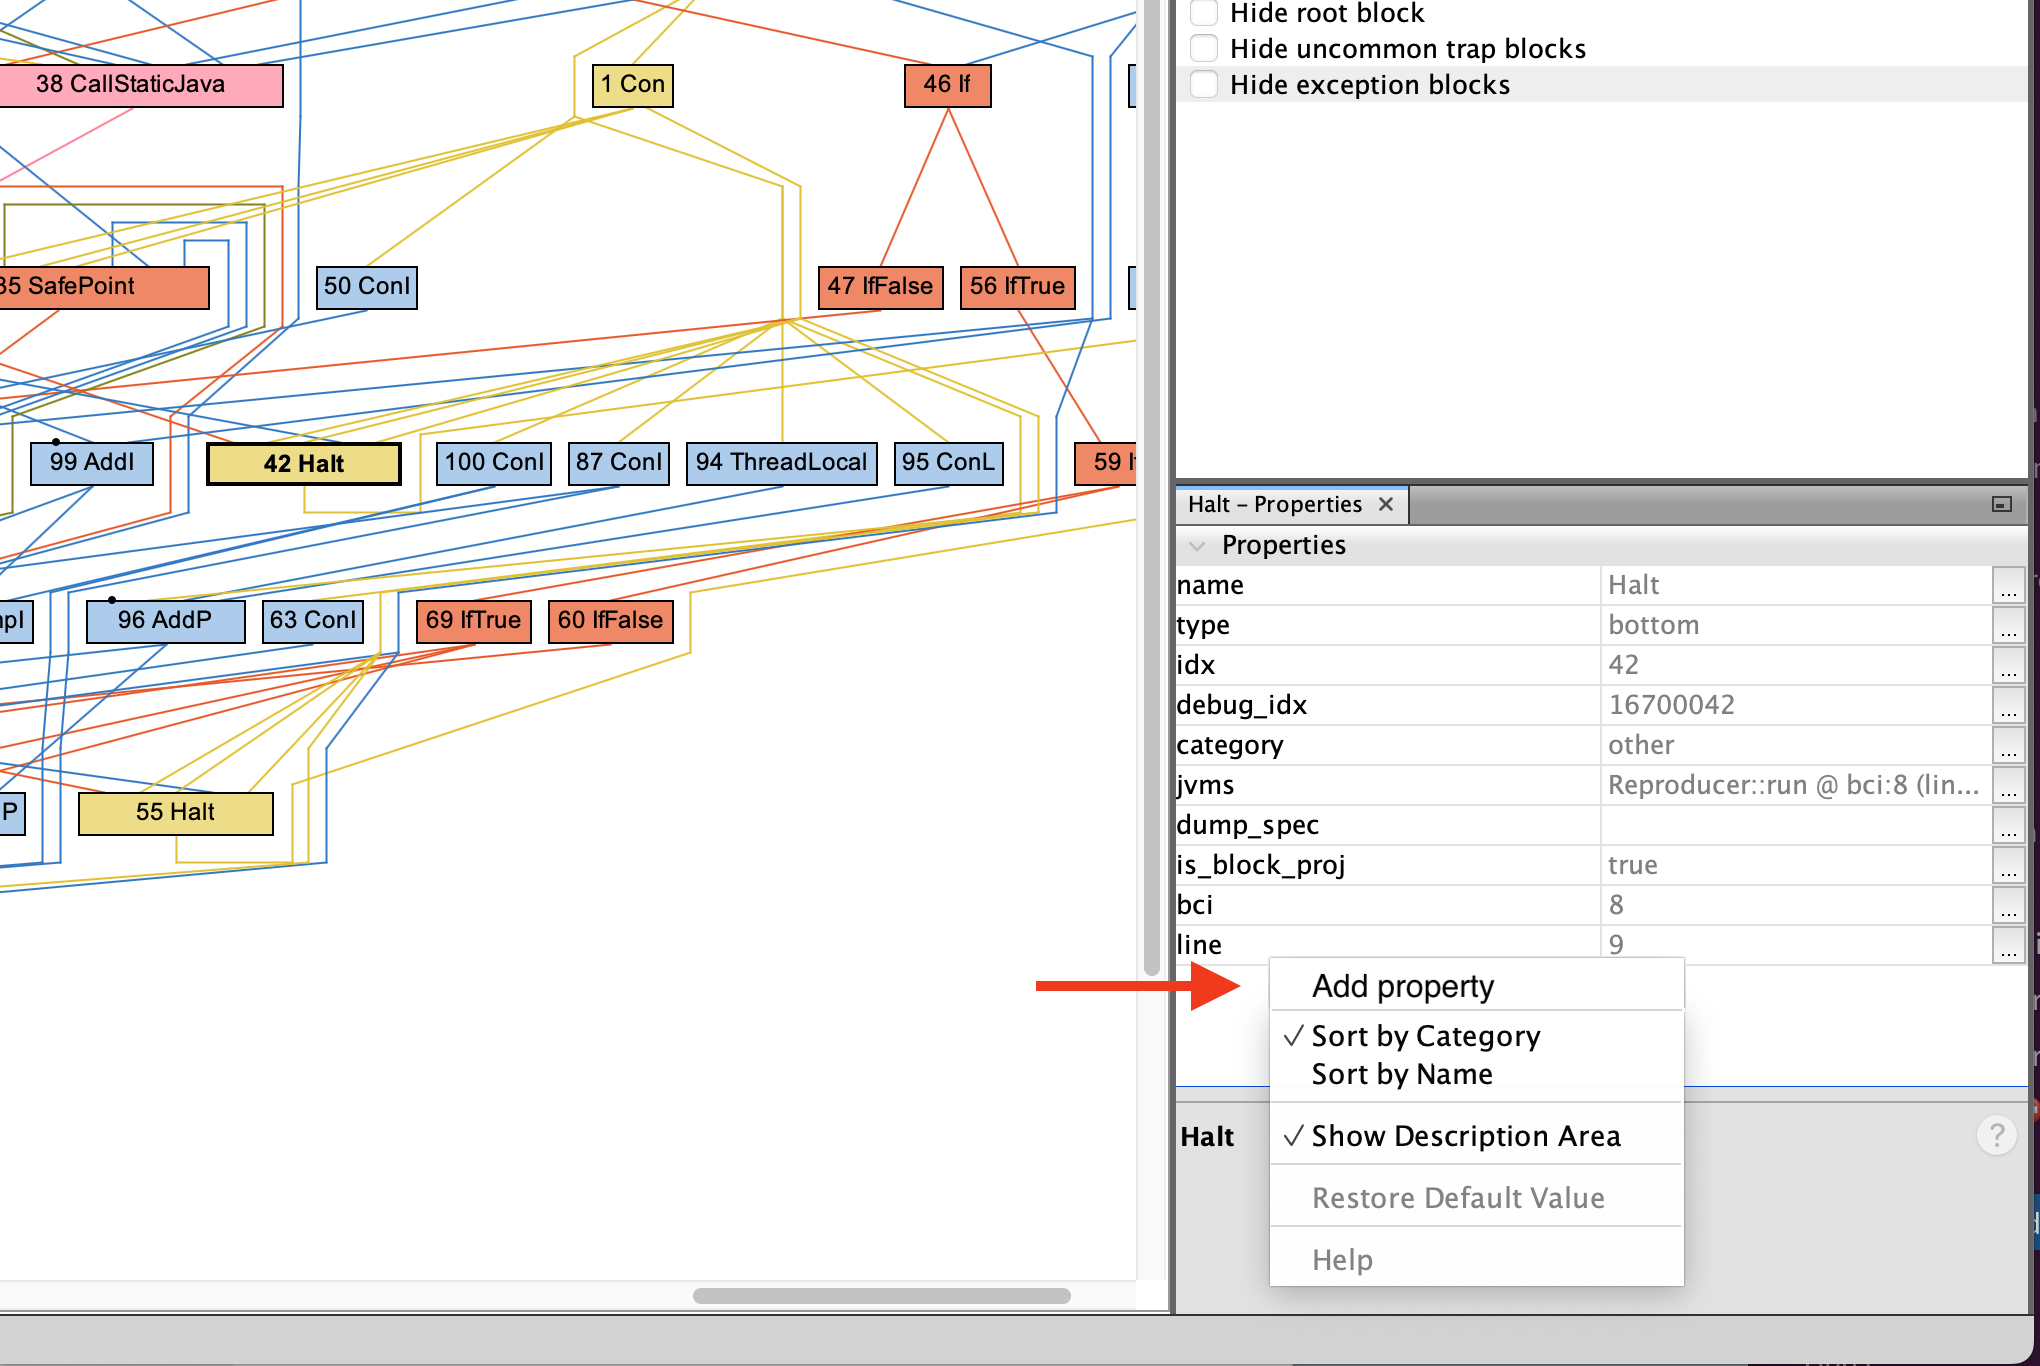Minimize the properties window group icon
Viewport: 2040px width, 1366px height.
coord(2001,504)
